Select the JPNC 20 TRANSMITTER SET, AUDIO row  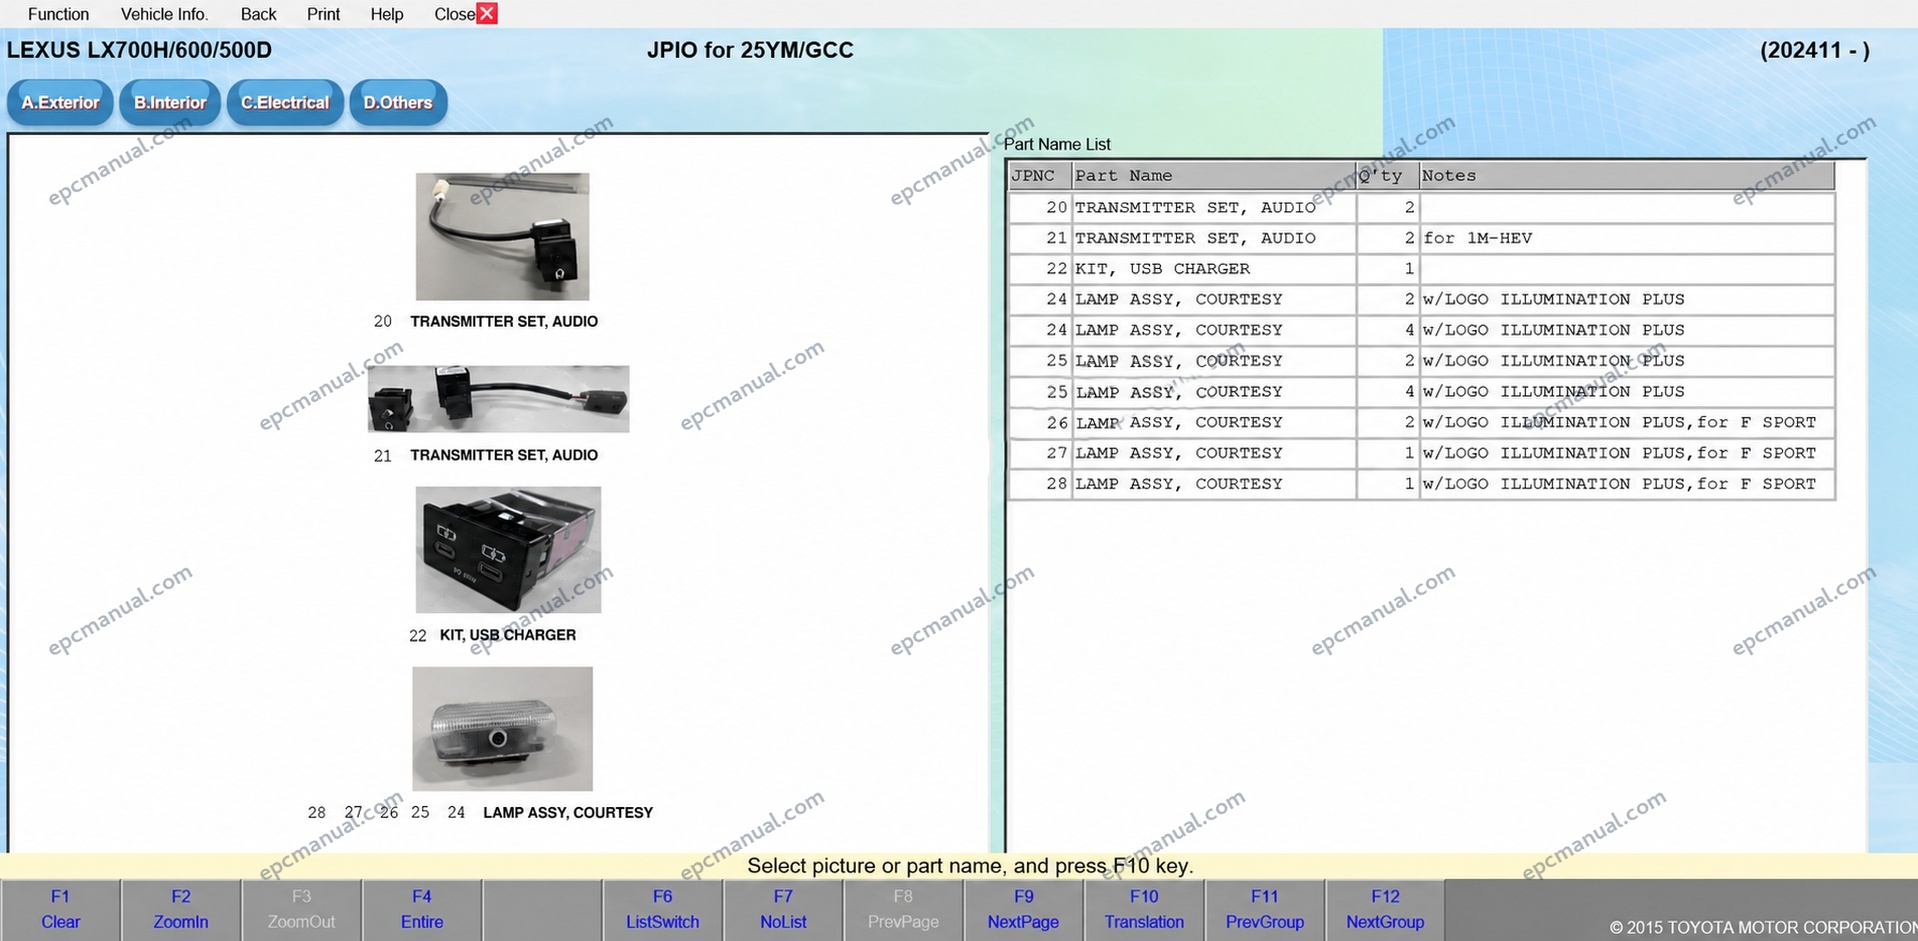pos(1421,208)
